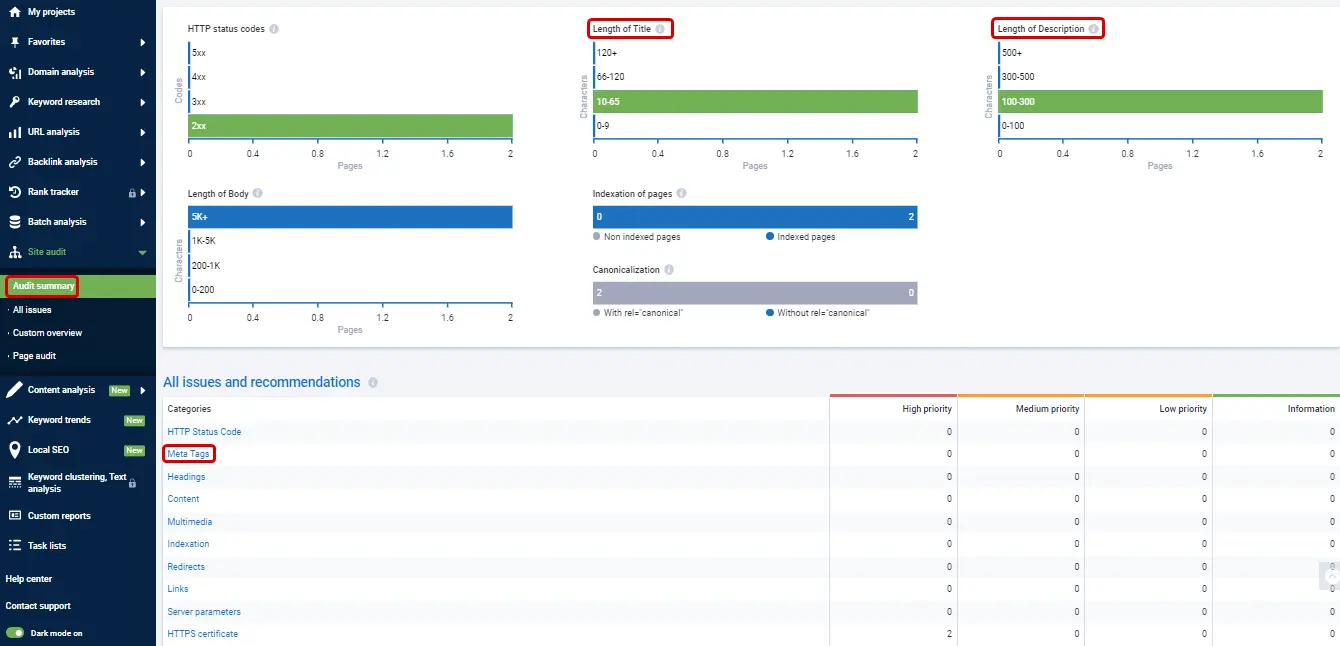Viewport: 1340px width, 646px height.
Task: Click the URL analysis bar icon
Action: 14,132
